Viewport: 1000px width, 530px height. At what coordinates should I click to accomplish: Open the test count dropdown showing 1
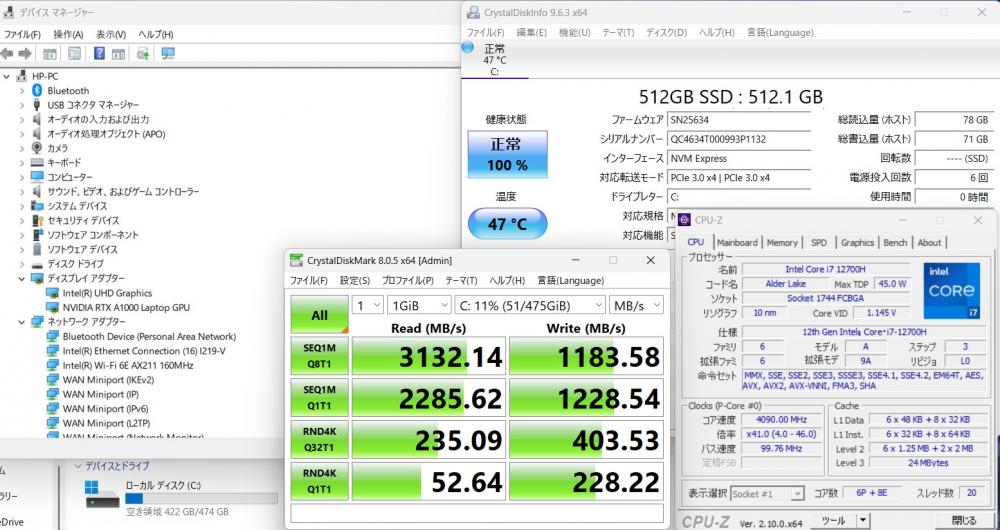[x=368, y=305]
